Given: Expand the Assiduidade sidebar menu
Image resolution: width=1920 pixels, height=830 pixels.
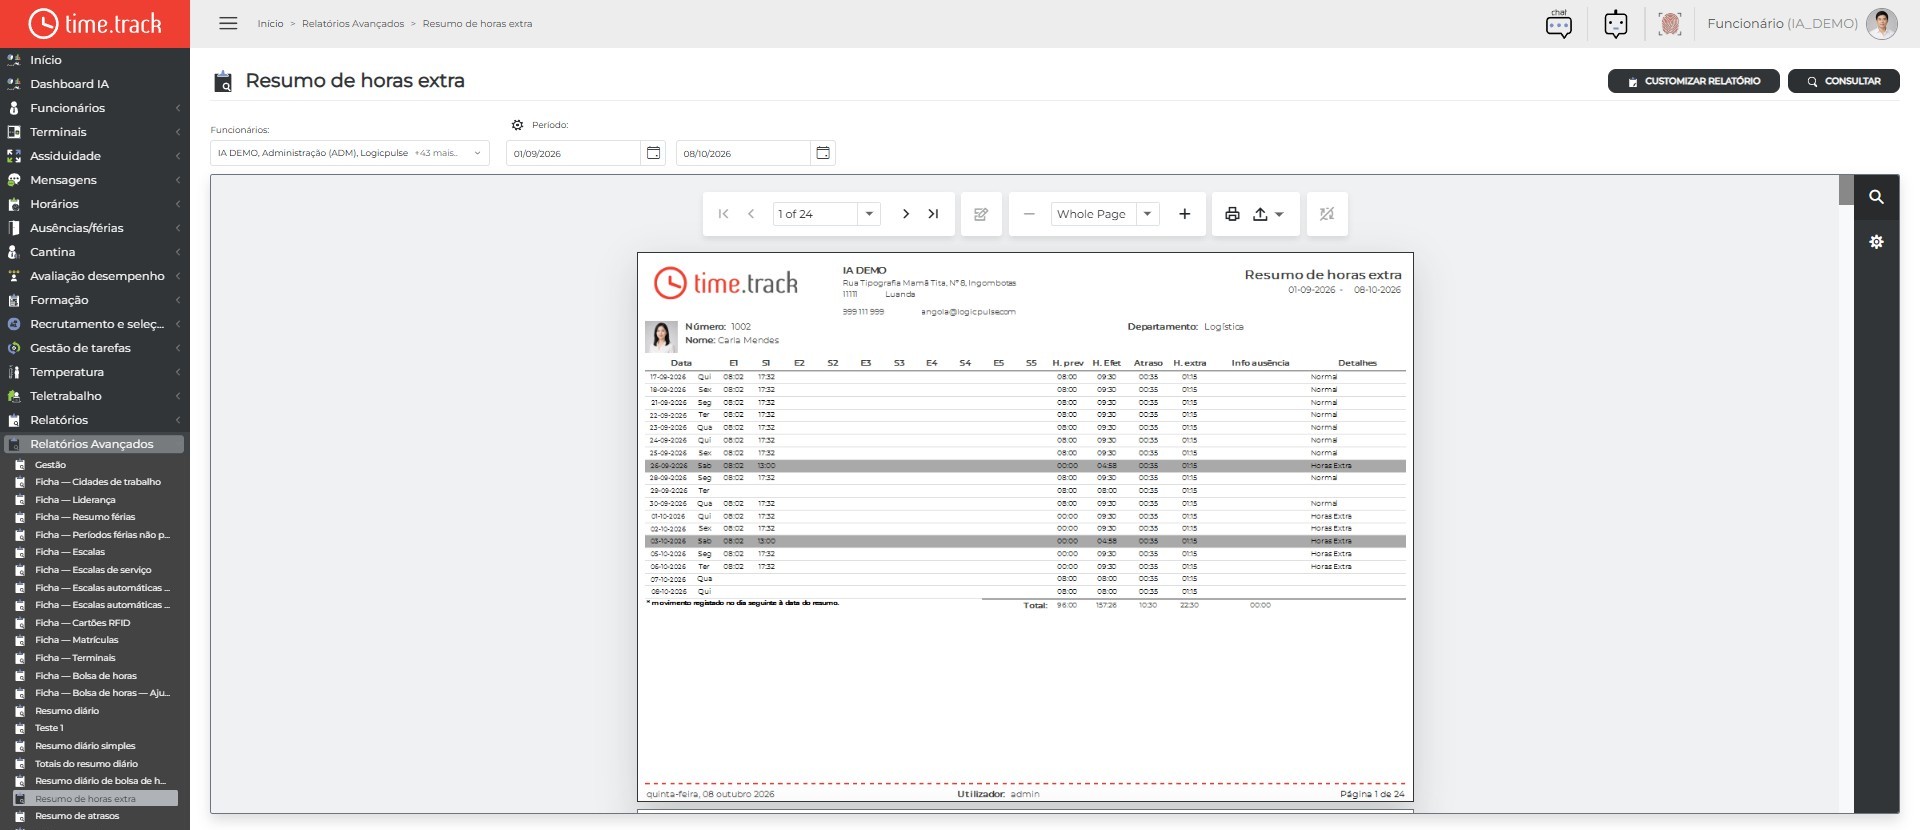Looking at the screenshot, I should coord(95,156).
